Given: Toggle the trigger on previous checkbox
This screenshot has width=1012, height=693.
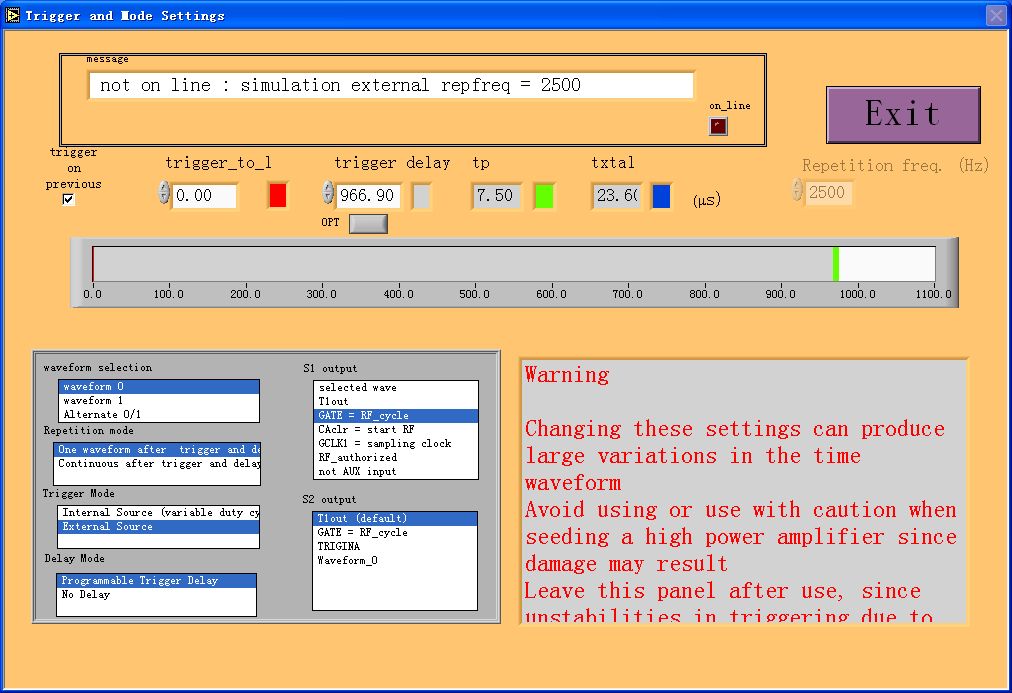Looking at the screenshot, I should (x=68, y=199).
